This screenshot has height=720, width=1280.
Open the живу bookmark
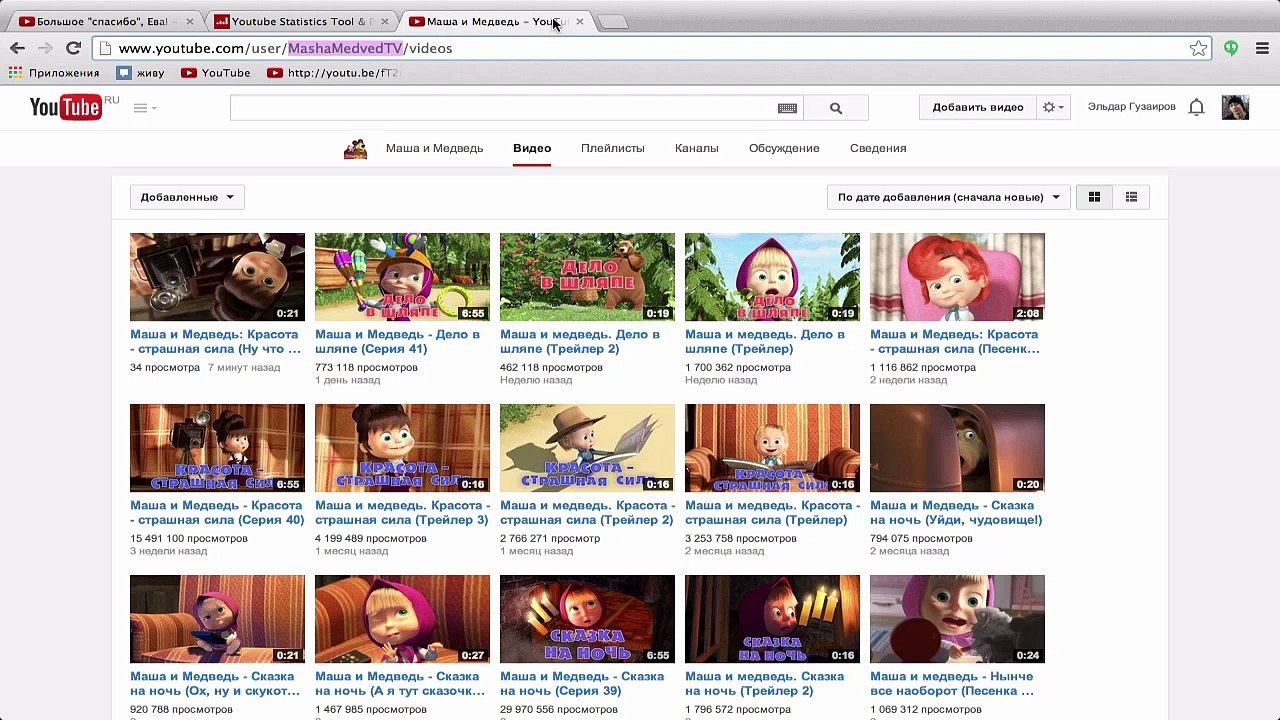click(x=141, y=73)
